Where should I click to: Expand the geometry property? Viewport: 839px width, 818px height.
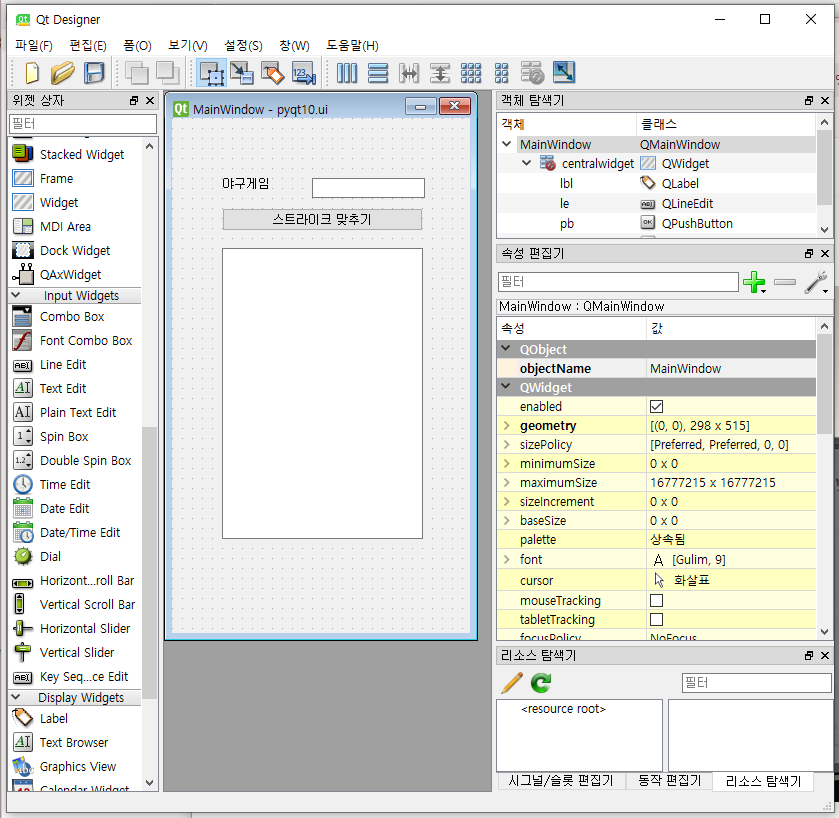507,426
